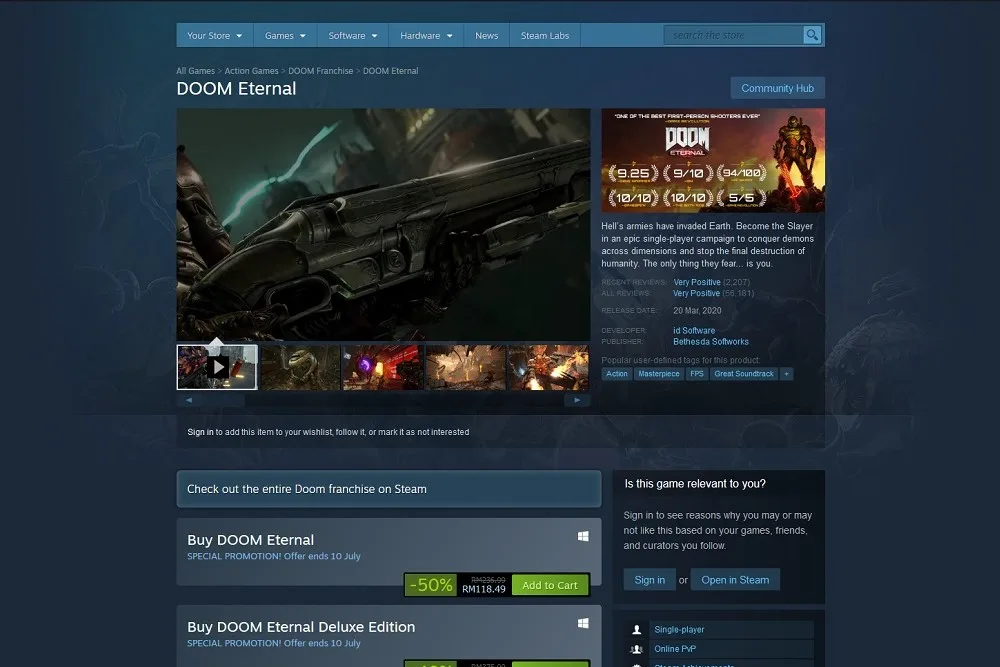The height and width of the screenshot is (667, 1000).
Task: Play the trailer from the first thumbnail
Action: click(x=217, y=367)
